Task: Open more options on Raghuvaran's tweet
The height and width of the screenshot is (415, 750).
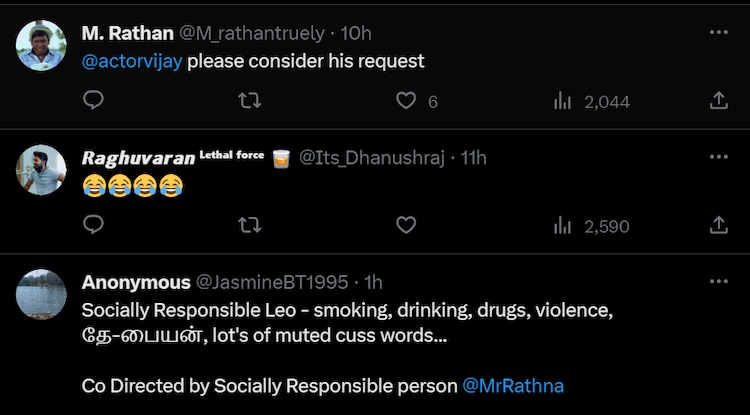Action: [718, 158]
